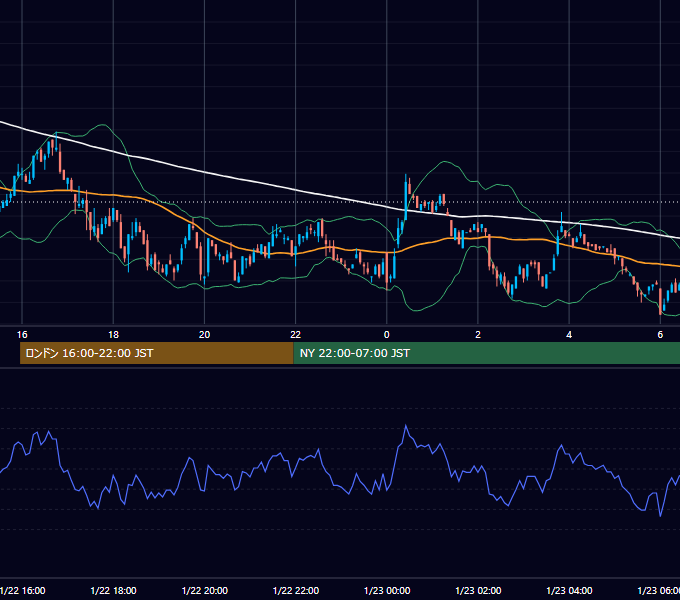Click the time axis label 6
The width and height of the screenshot is (680, 600).
tap(660, 335)
